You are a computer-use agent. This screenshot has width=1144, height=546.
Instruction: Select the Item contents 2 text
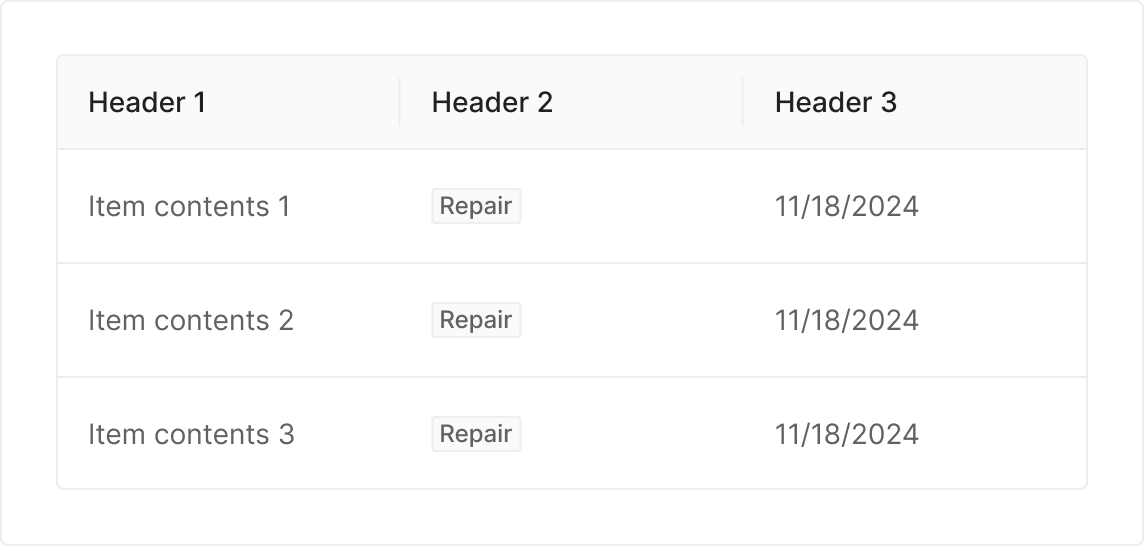(191, 321)
